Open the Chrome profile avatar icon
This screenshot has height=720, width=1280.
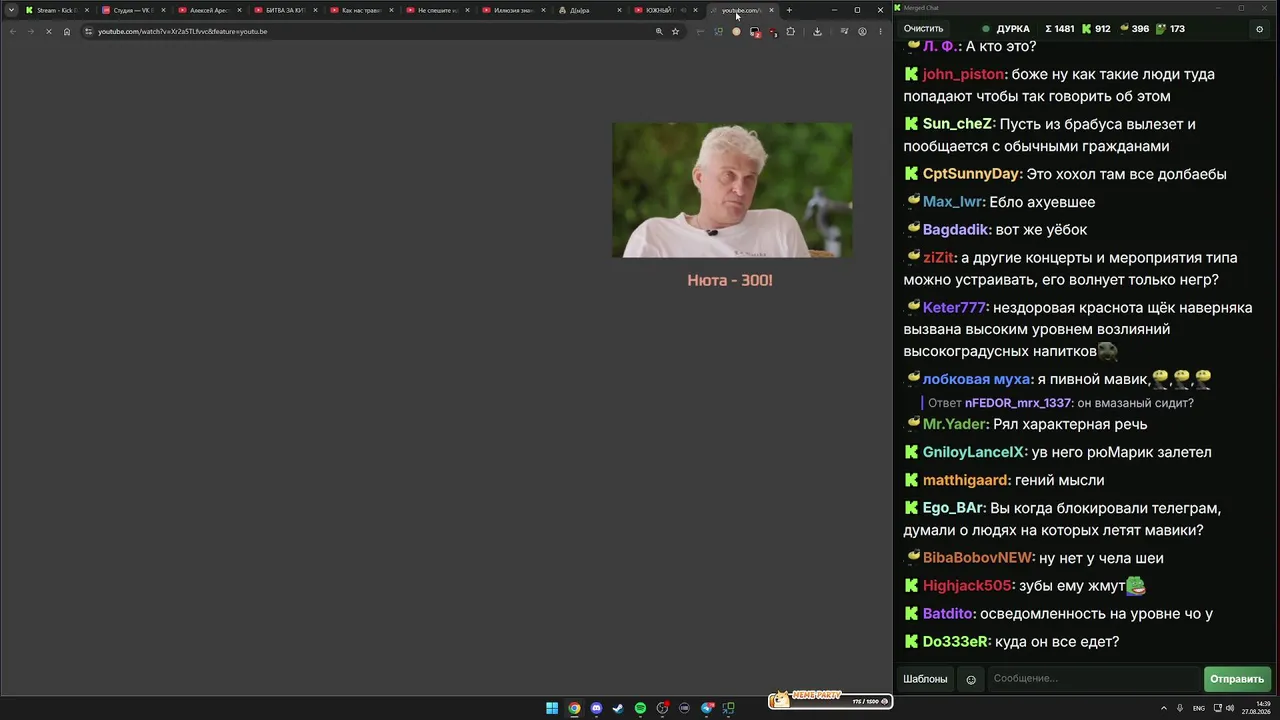[x=862, y=31]
